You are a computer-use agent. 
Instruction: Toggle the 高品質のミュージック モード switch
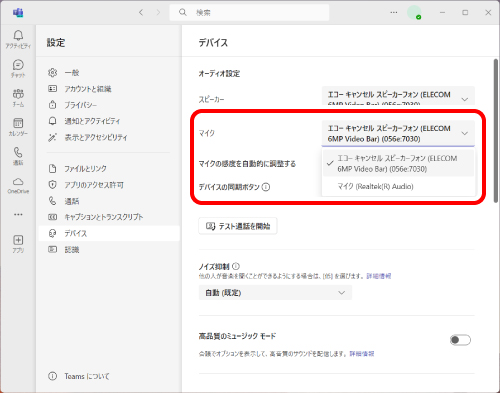[460, 340]
